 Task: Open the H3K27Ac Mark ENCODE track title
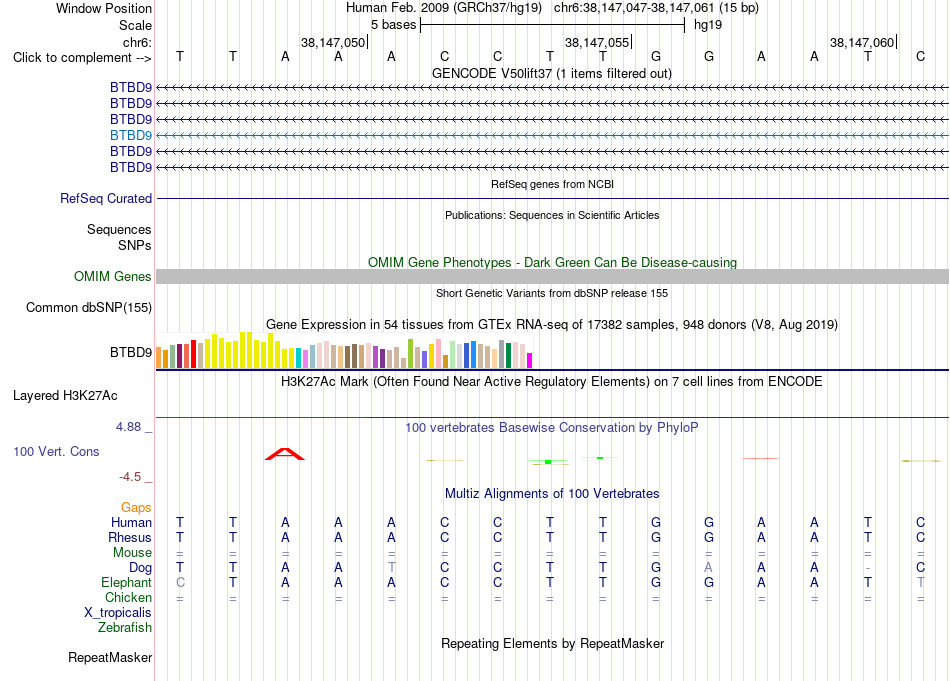click(x=552, y=382)
